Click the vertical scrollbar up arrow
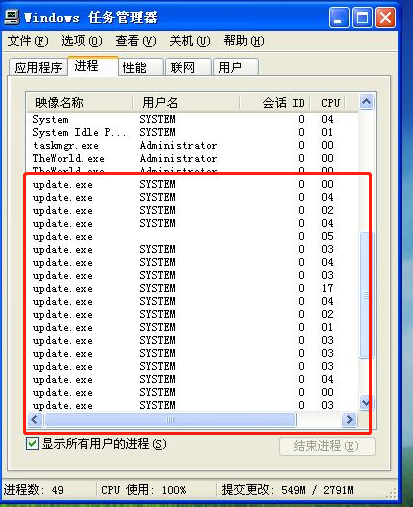The height and width of the screenshot is (507, 413). [x=367, y=101]
